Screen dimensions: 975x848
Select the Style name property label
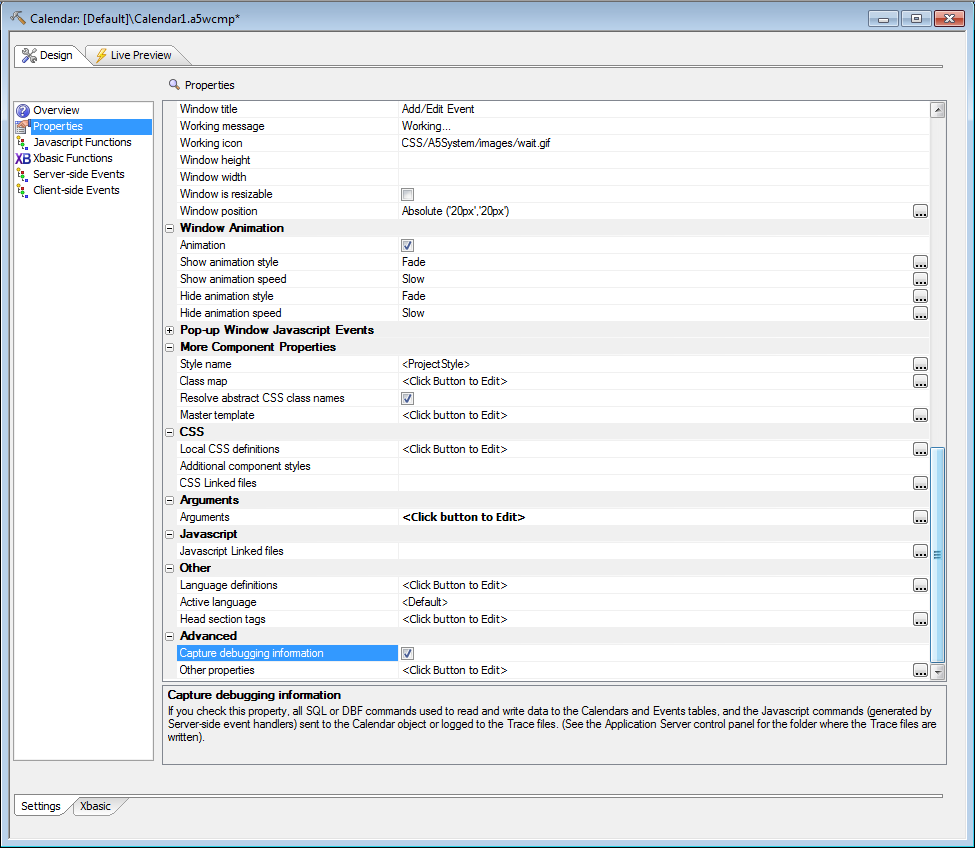[205, 364]
